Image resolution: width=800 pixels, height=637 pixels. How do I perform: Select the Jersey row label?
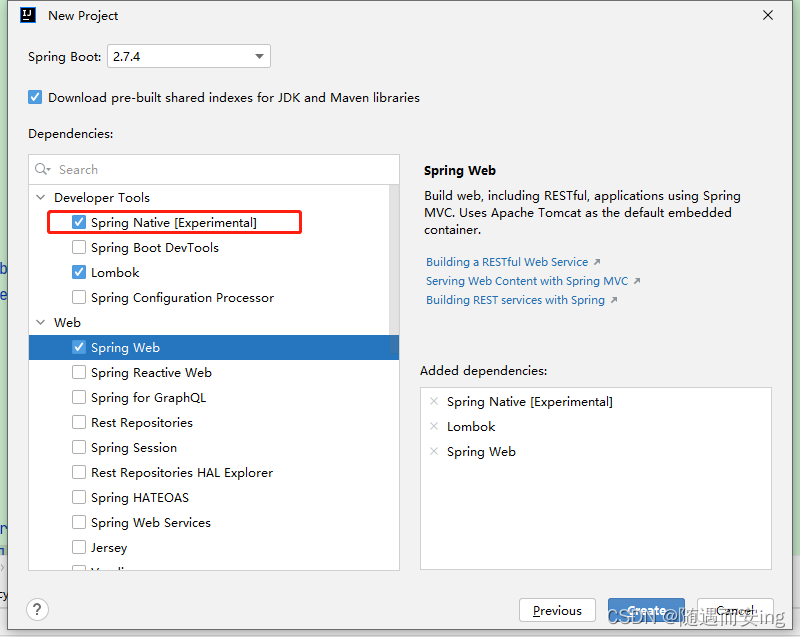(x=109, y=547)
